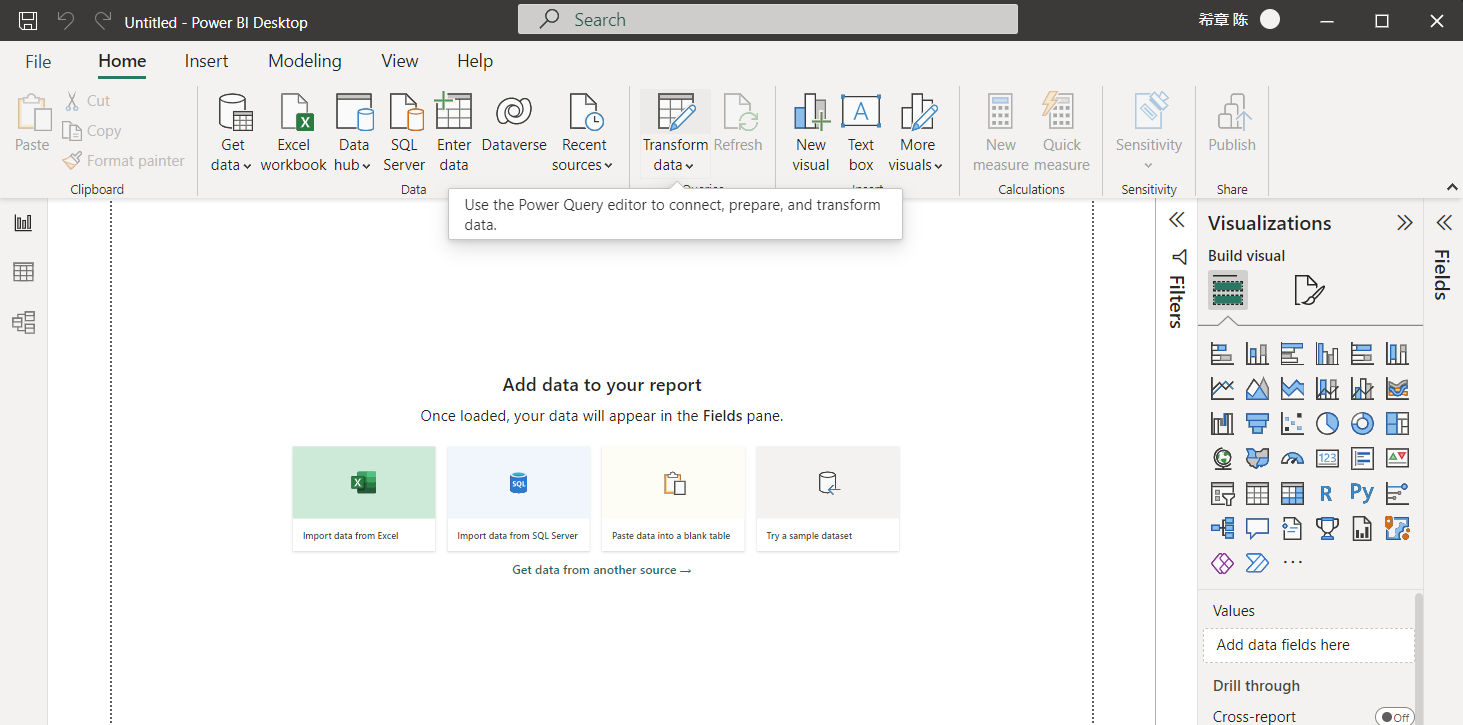Choose the Try a sample dataset card

tap(828, 498)
